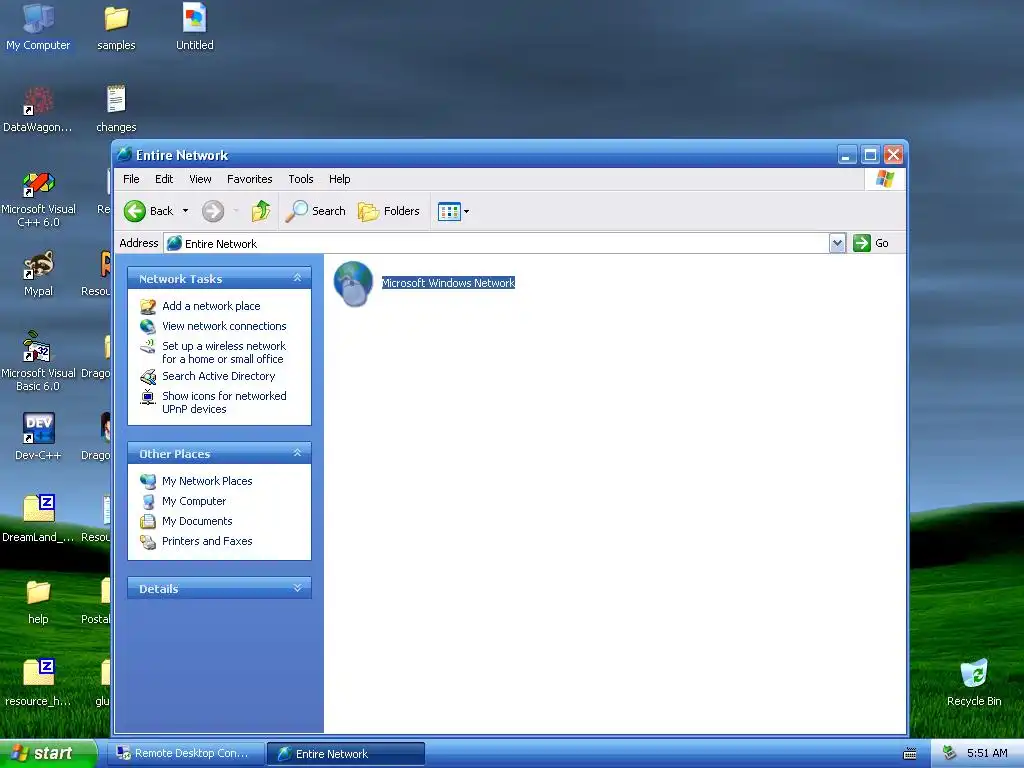Select the DreamLand zip file icon
This screenshot has height=768, width=1024.
pyautogui.click(x=38, y=519)
